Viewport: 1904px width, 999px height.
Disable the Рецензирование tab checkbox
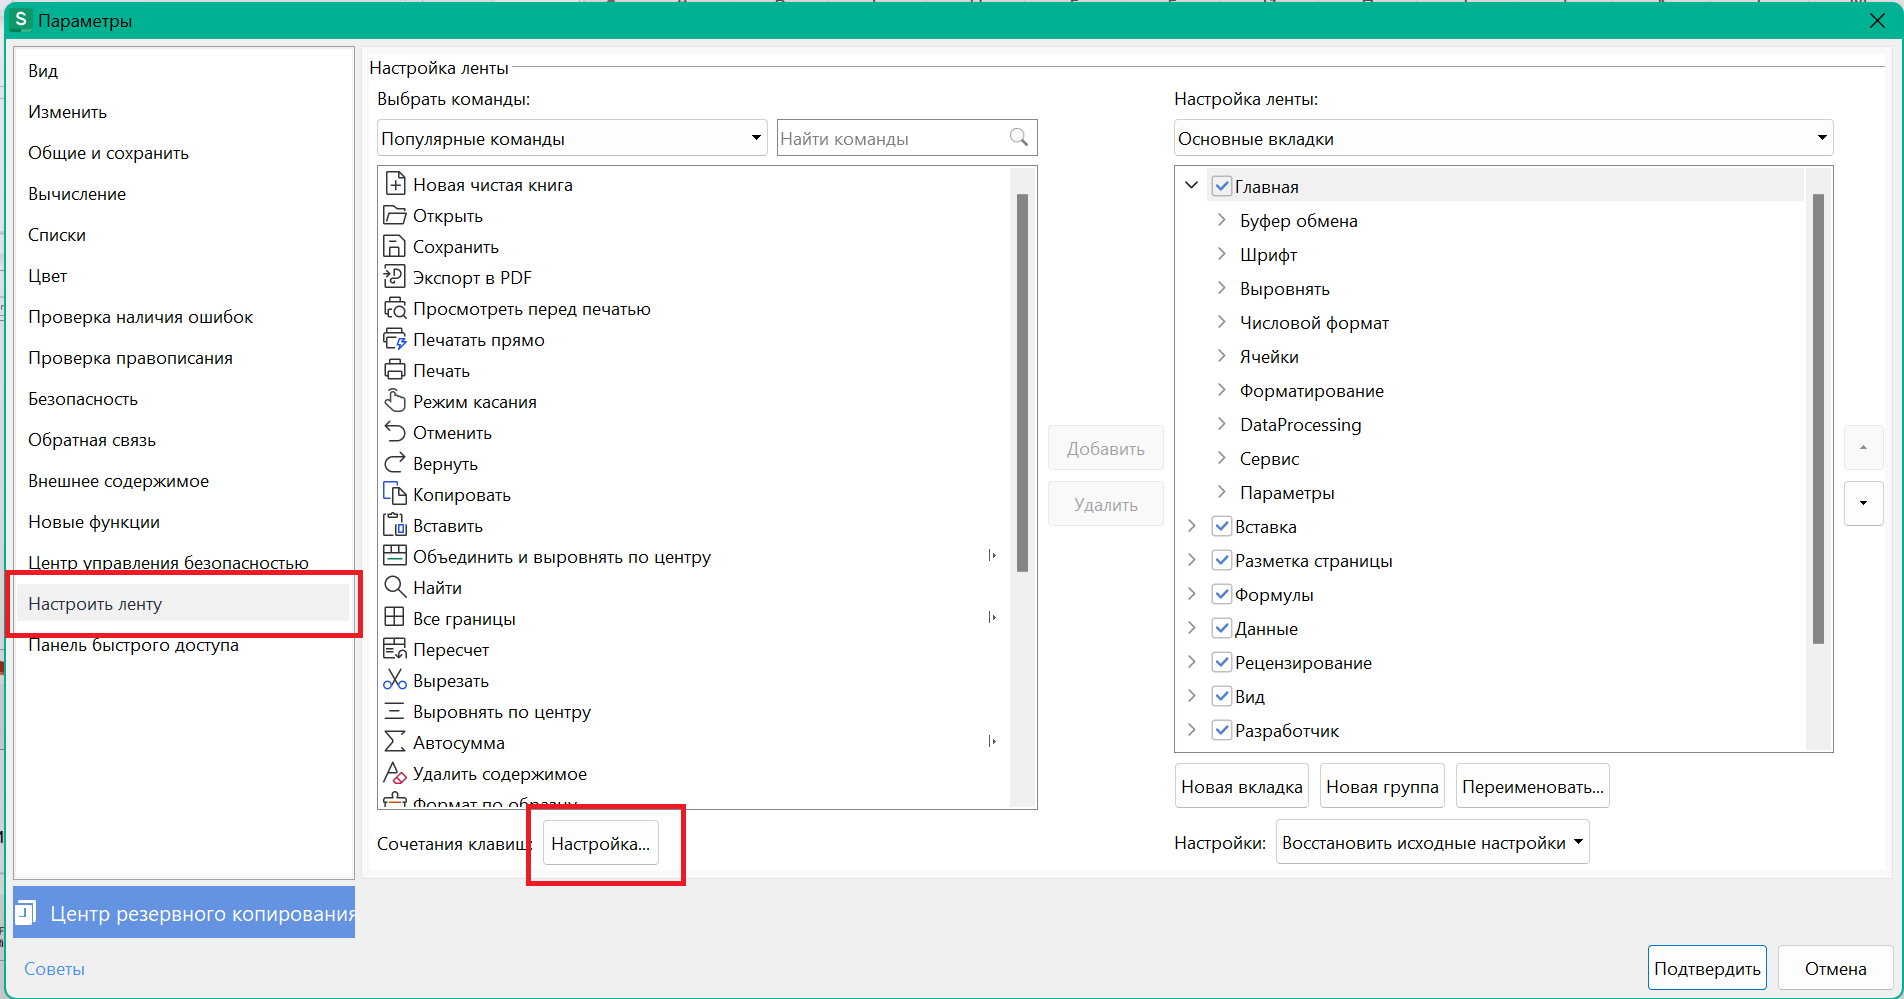pos(1222,662)
